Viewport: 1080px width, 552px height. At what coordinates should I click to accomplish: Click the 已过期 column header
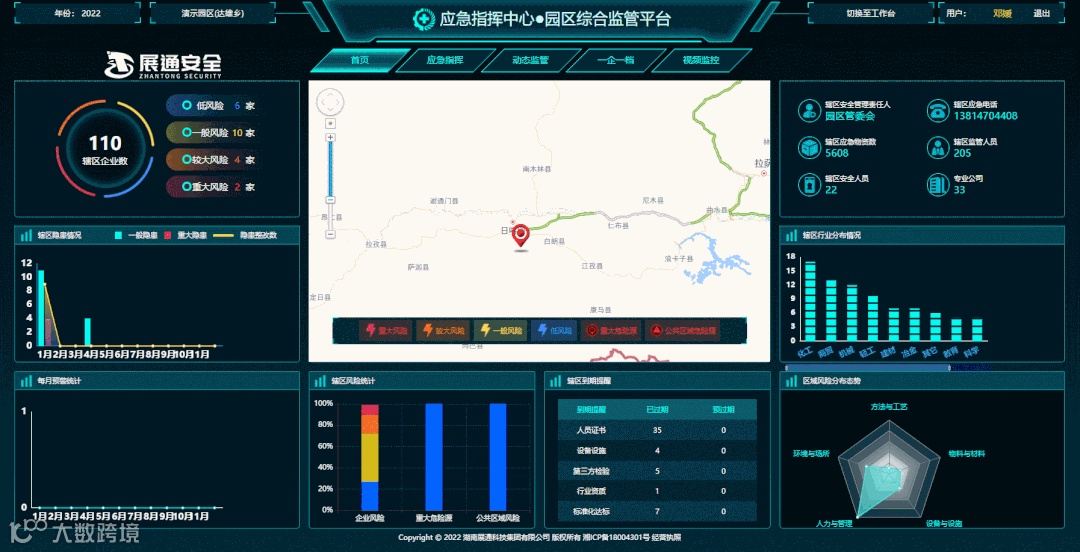(x=657, y=410)
